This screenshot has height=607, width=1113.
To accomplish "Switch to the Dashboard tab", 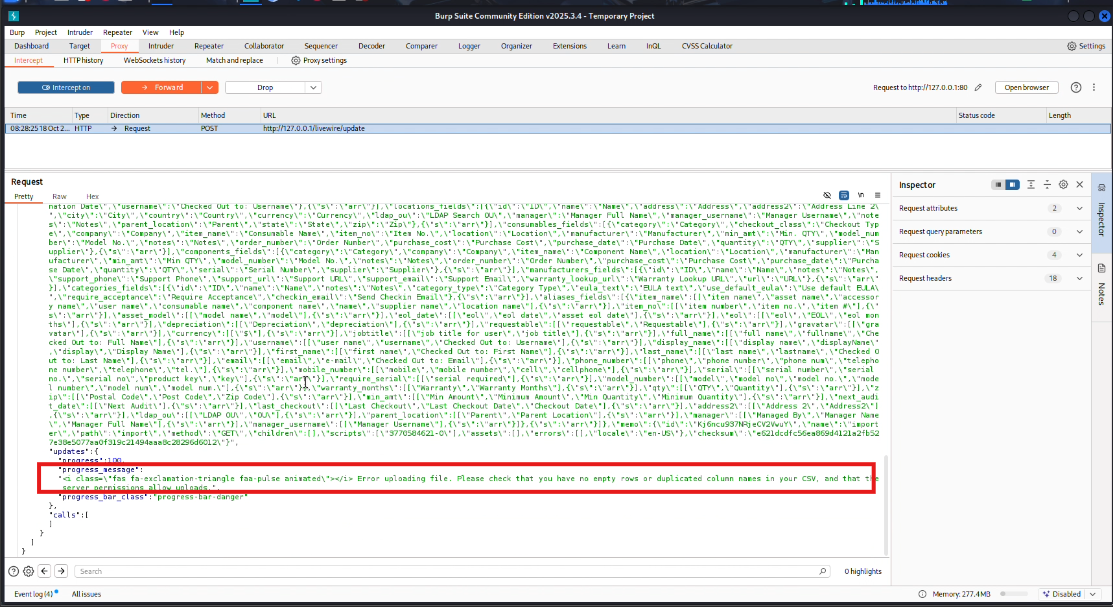I will (31, 46).
